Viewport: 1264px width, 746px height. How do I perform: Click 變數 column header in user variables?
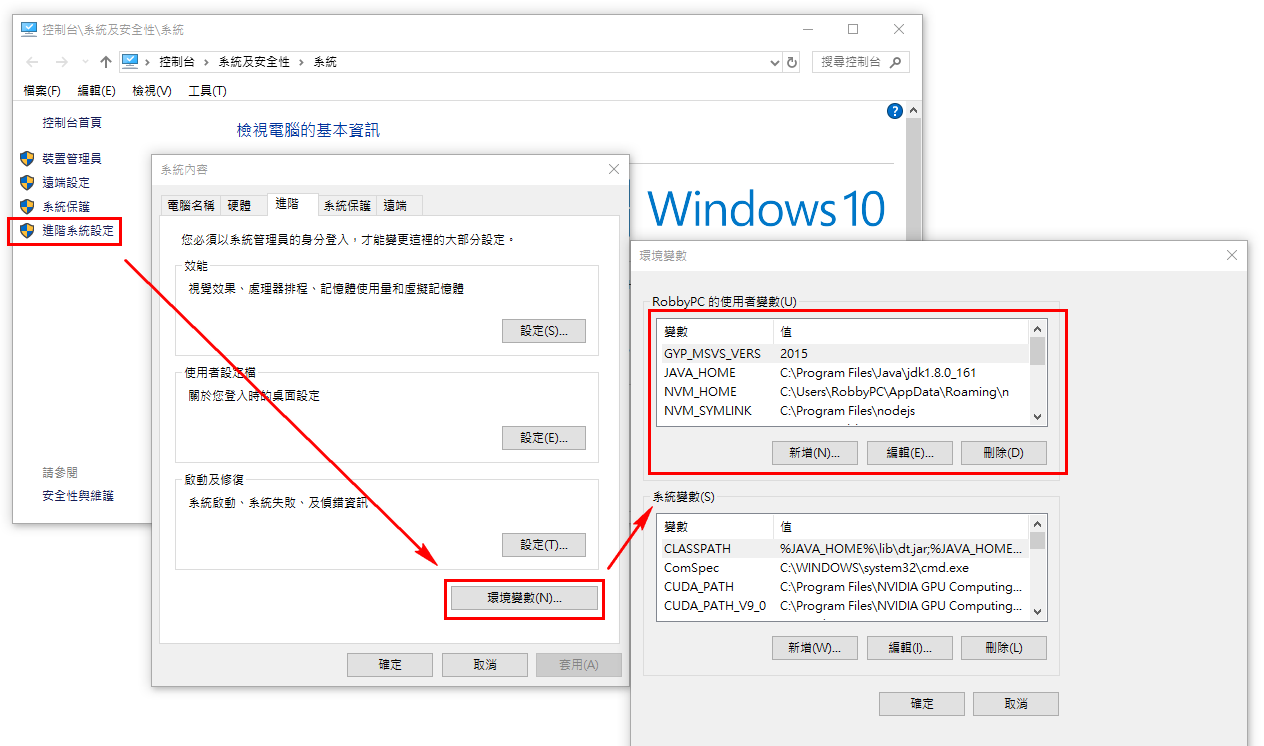point(715,332)
